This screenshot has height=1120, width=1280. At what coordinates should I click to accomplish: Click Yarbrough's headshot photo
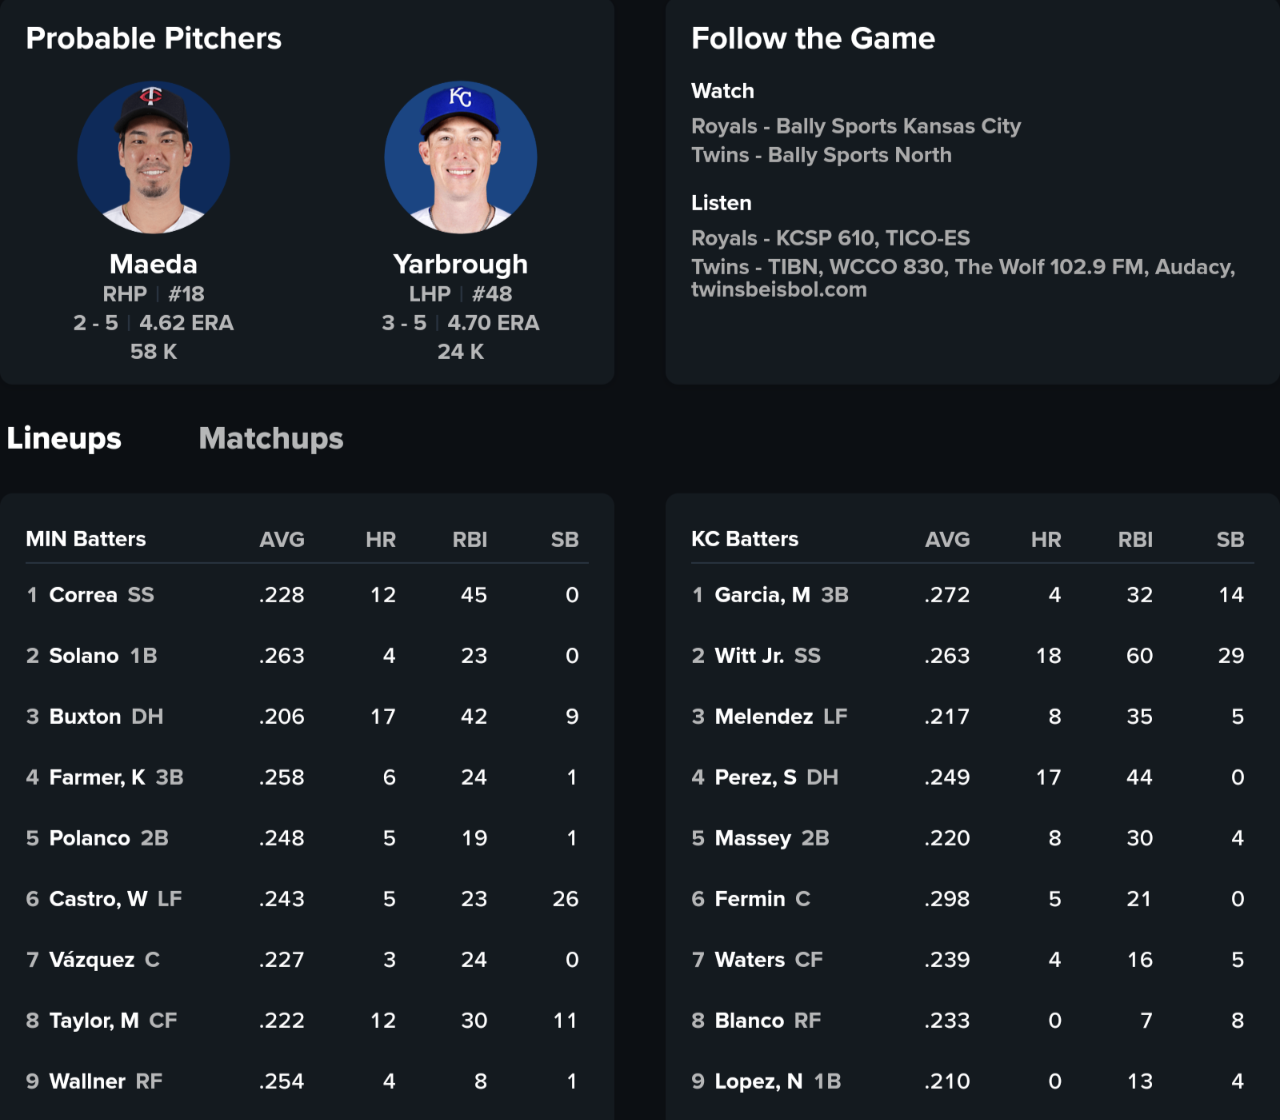[x=460, y=158]
